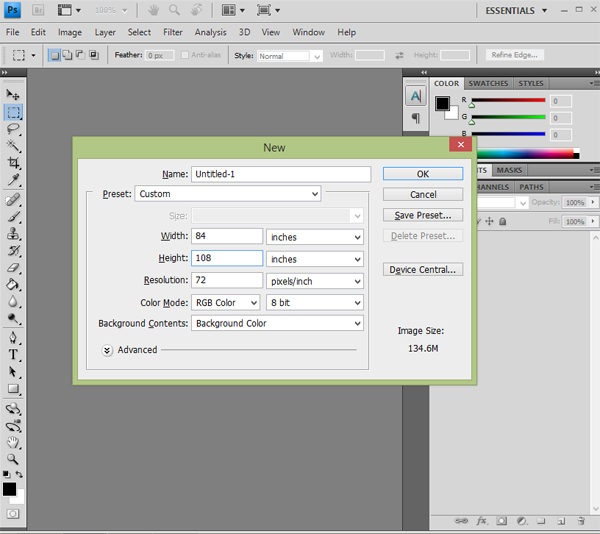Open the File menu
Viewport: 600px width, 534px height.
point(12,33)
